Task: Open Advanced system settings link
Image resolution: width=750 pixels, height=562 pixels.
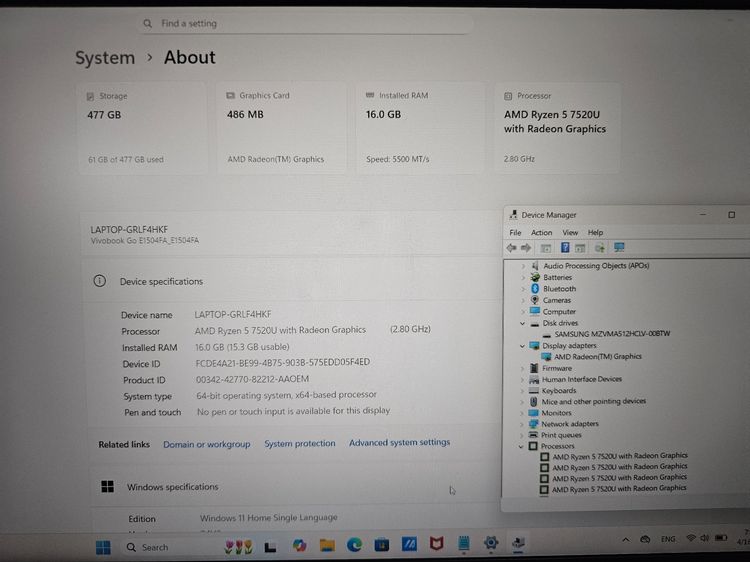Action: coord(399,442)
